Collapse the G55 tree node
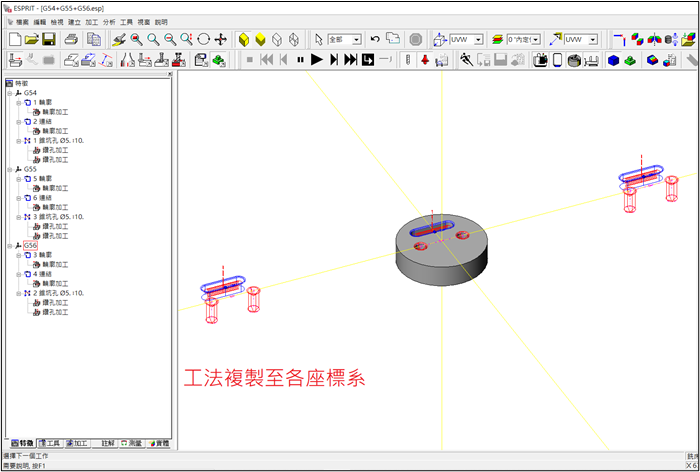 pyautogui.click(x=8, y=169)
